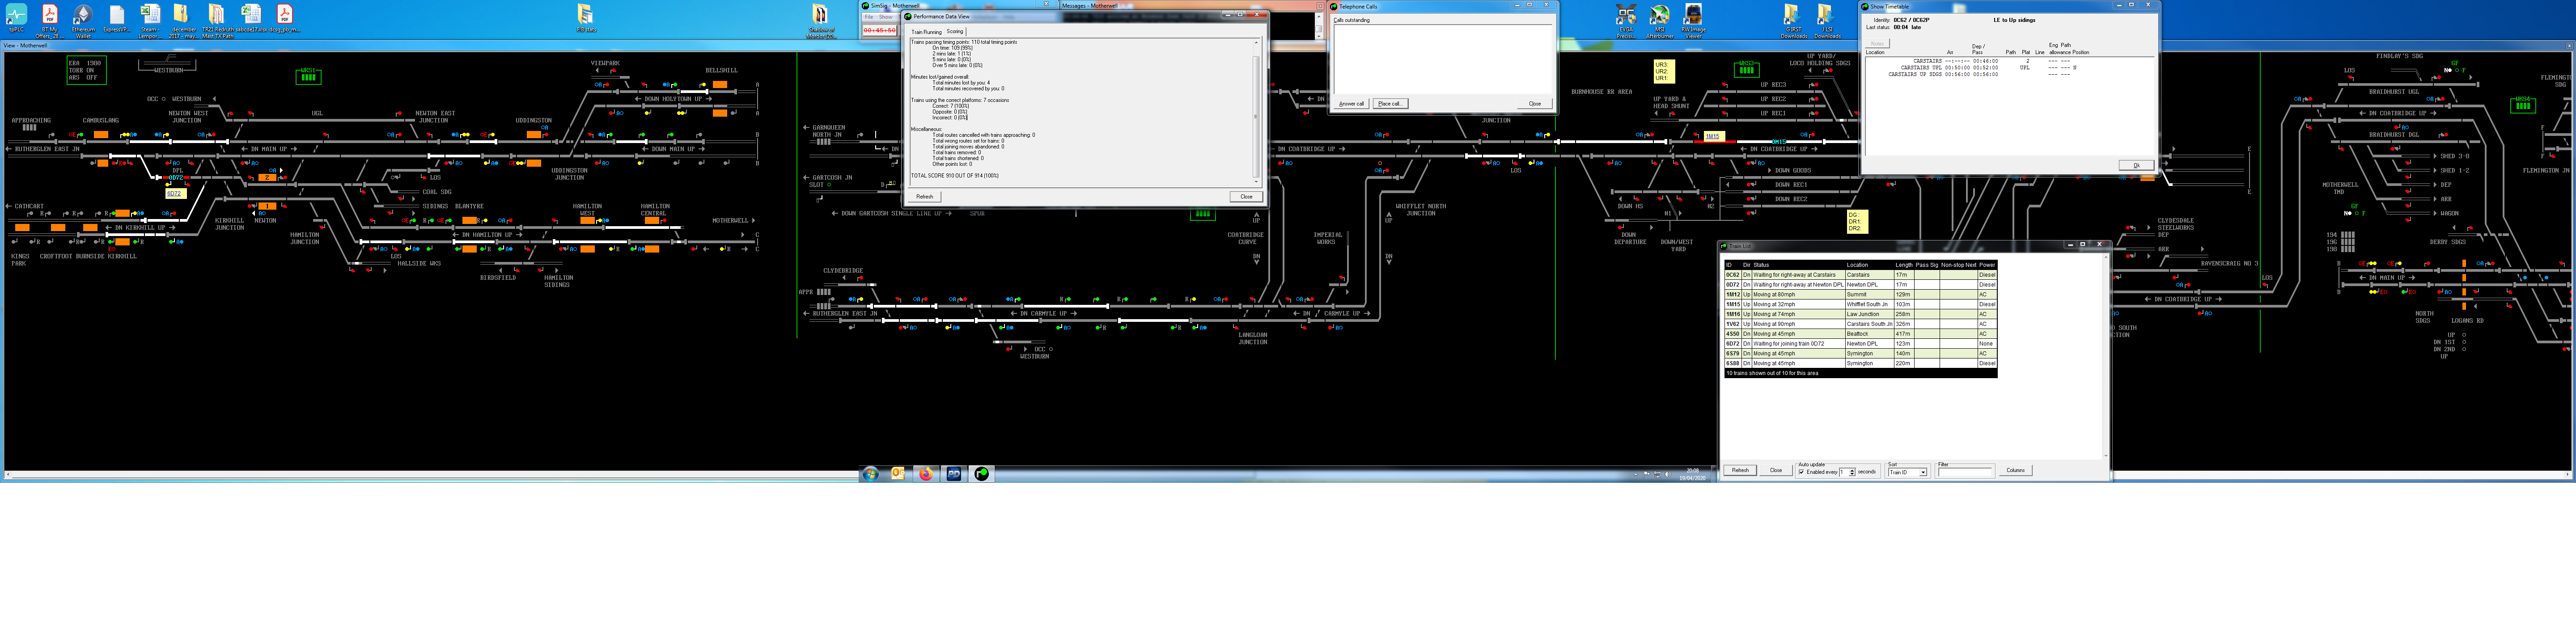
Task: Open the tpPLC desktop shortcut
Action: click(16, 18)
